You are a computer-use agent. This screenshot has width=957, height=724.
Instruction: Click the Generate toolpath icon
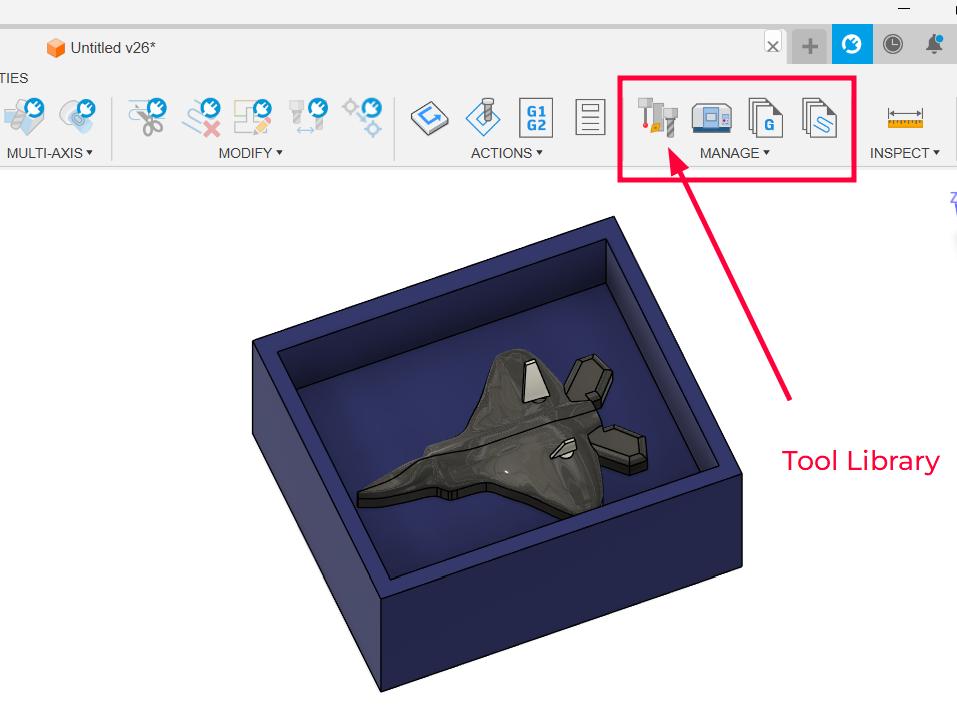click(x=429, y=117)
